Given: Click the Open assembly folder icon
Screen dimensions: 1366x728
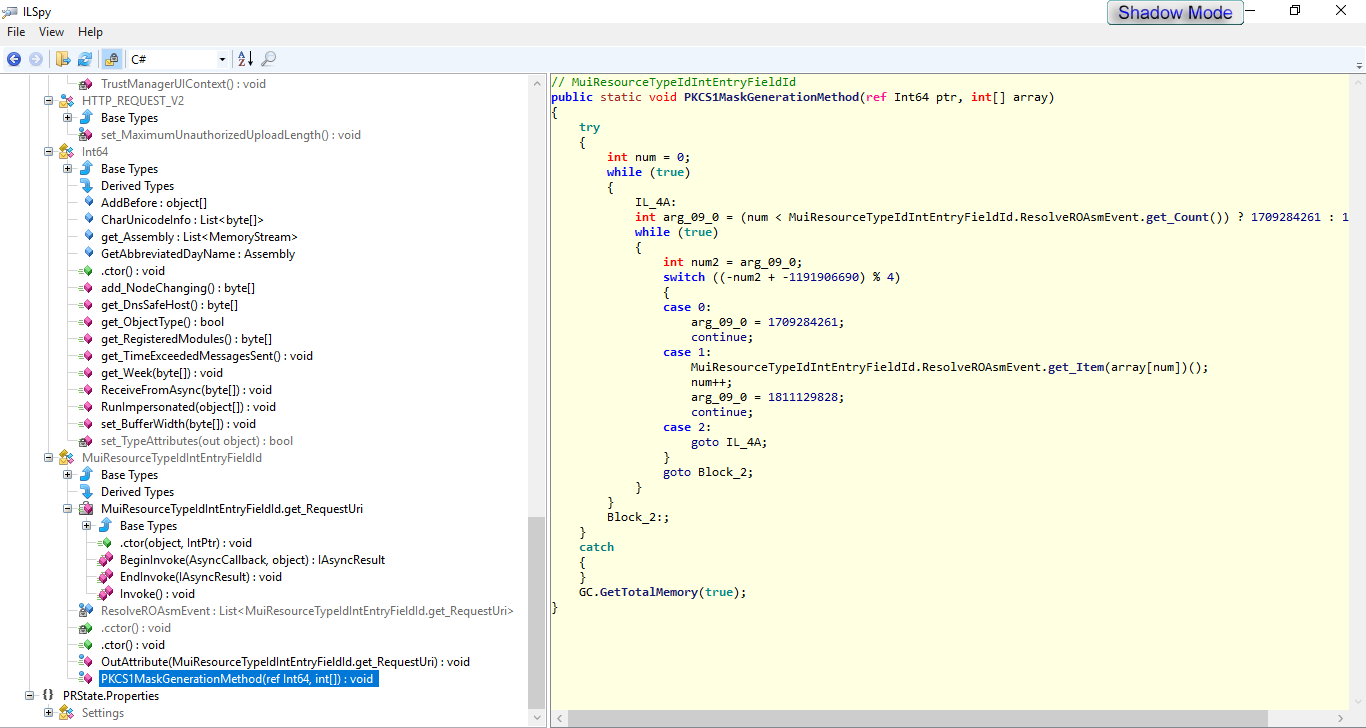Looking at the screenshot, I should pyautogui.click(x=63, y=59).
